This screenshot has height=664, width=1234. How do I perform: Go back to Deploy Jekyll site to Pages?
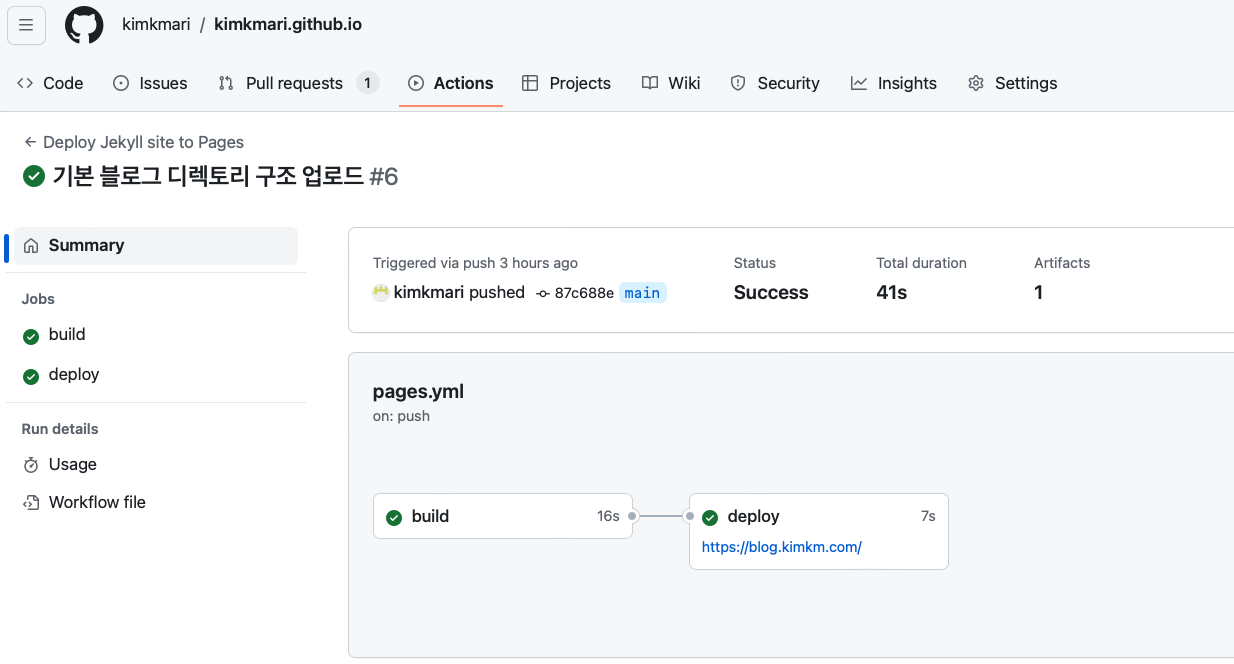[134, 142]
